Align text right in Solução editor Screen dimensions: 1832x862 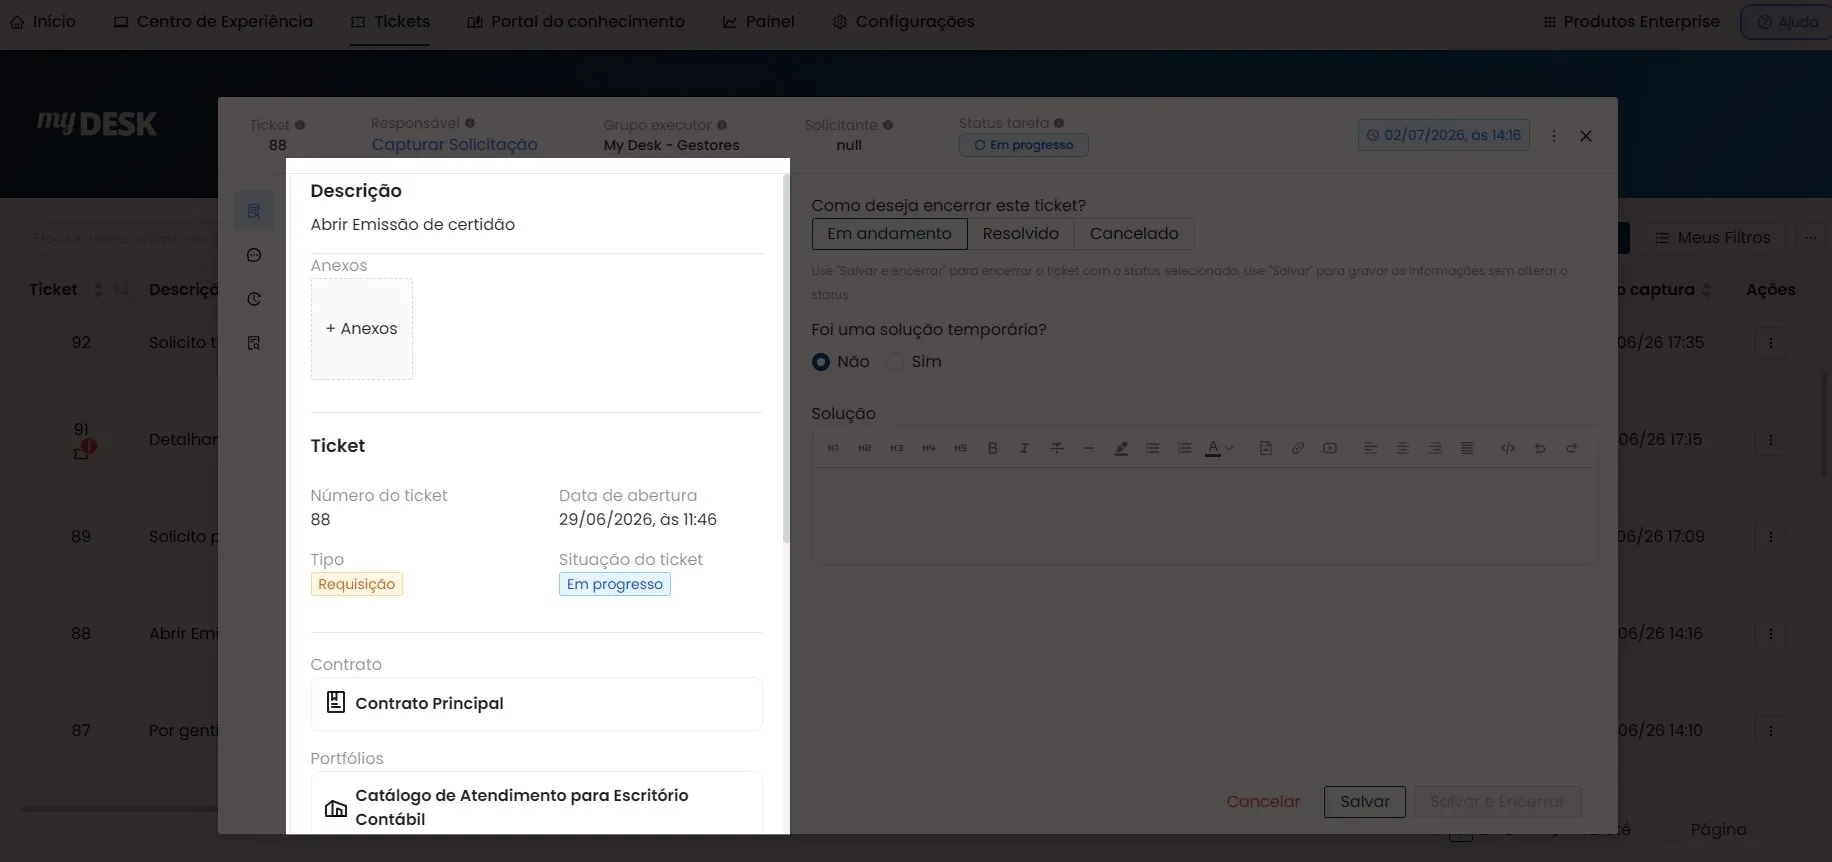(1435, 448)
